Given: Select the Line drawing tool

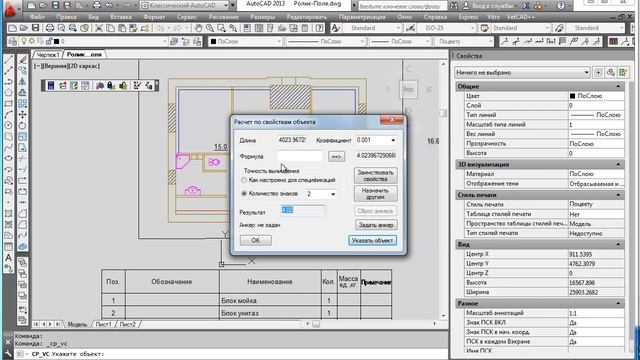Looking at the screenshot, I should pos(8,60).
